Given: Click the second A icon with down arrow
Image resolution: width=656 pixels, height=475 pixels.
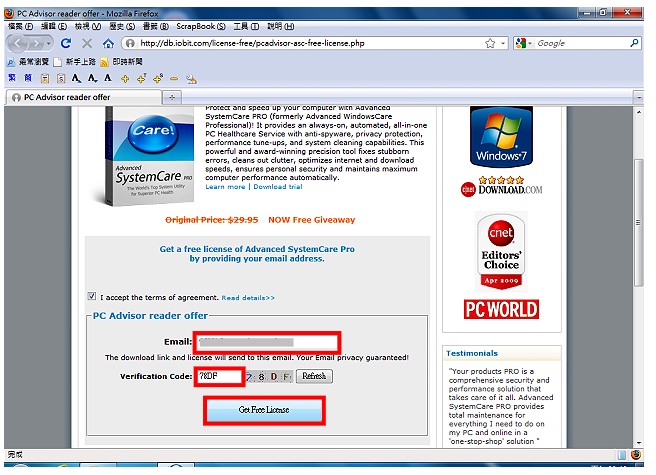Looking at the screenshot, I should click(x=92, y=78).
